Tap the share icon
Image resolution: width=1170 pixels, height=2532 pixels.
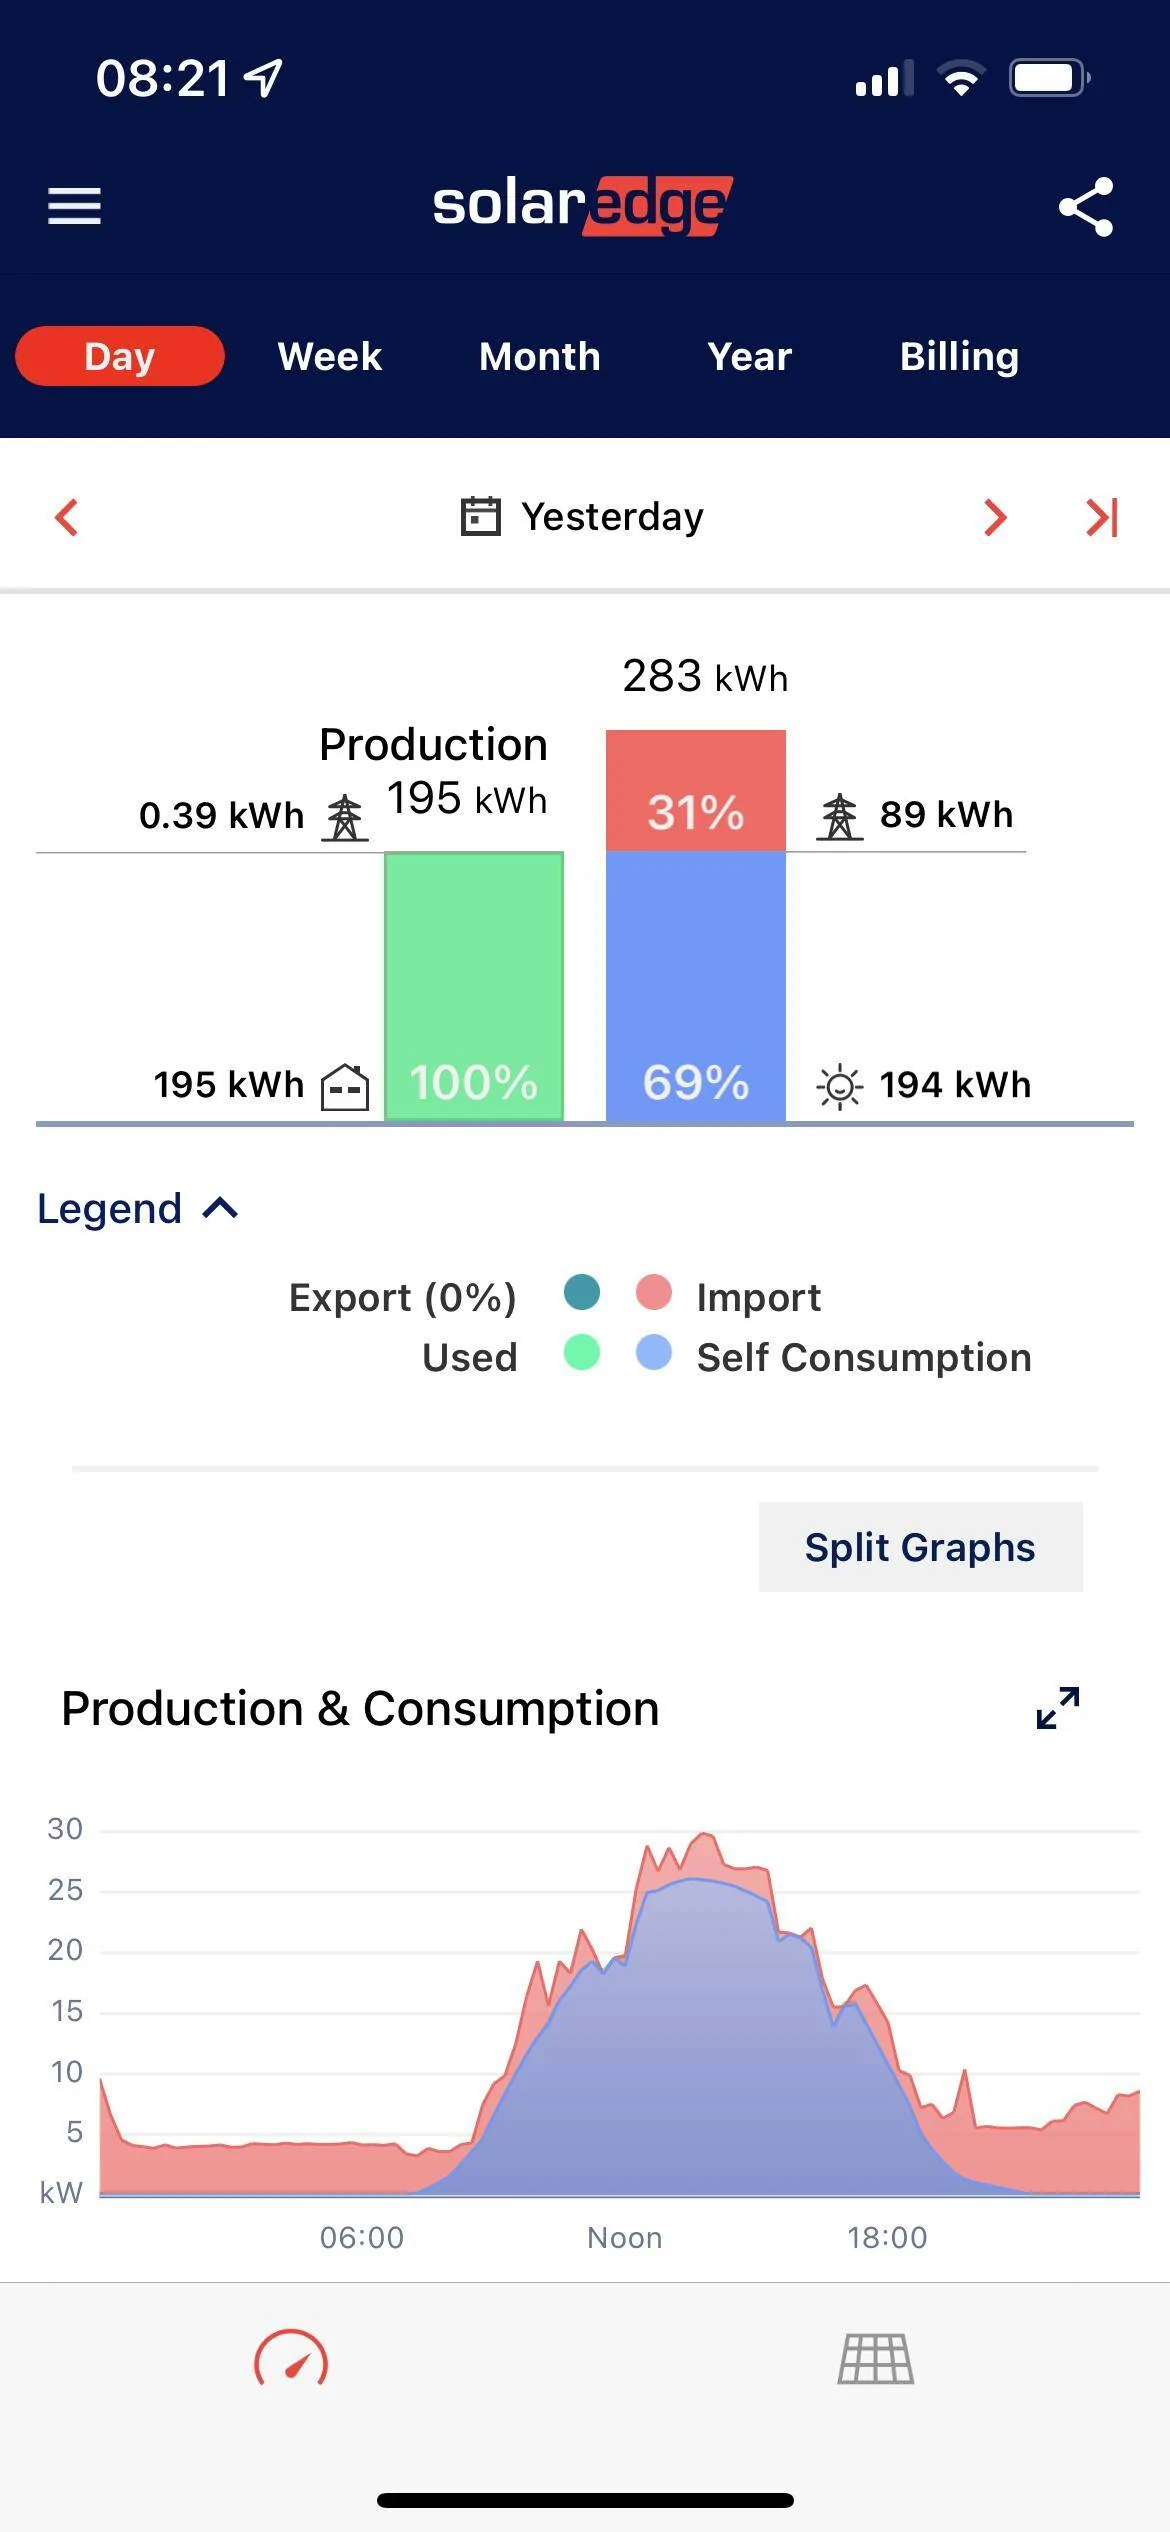pyautogui.click(x=1086, y=207)
